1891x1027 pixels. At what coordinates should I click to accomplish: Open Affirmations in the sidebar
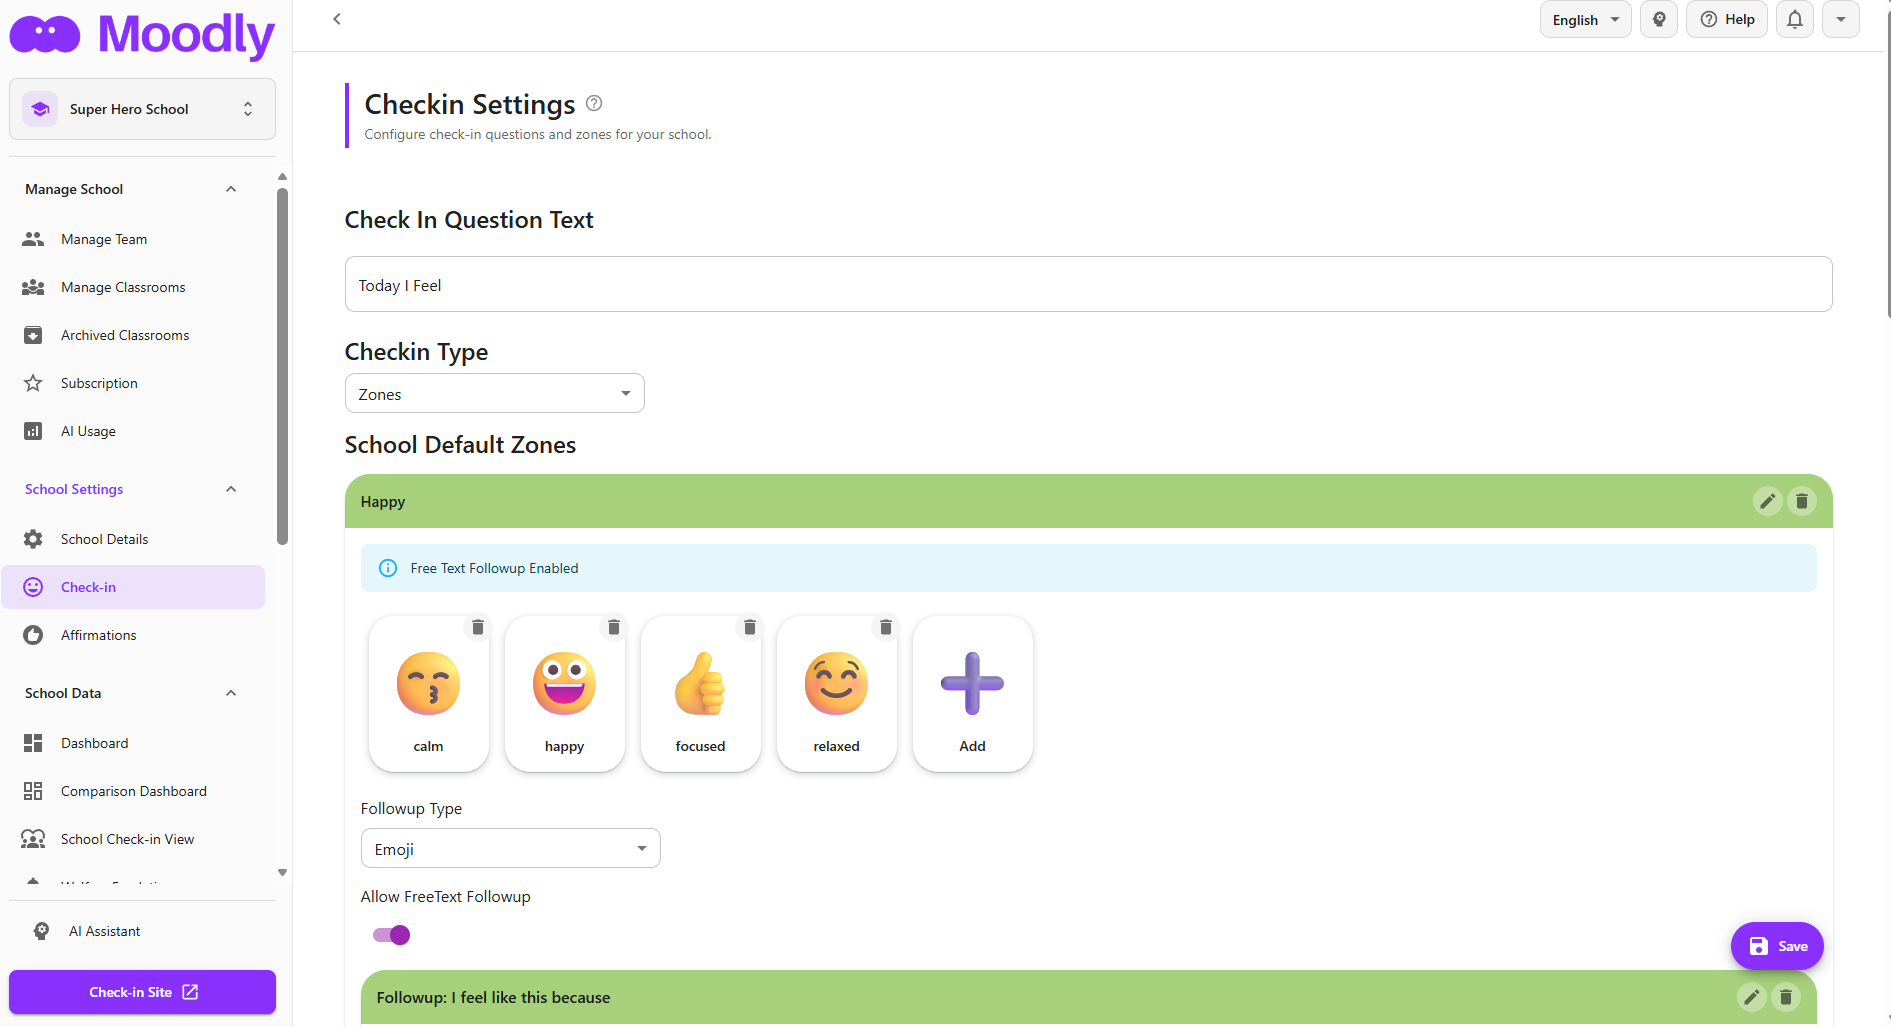coord(98,635)
